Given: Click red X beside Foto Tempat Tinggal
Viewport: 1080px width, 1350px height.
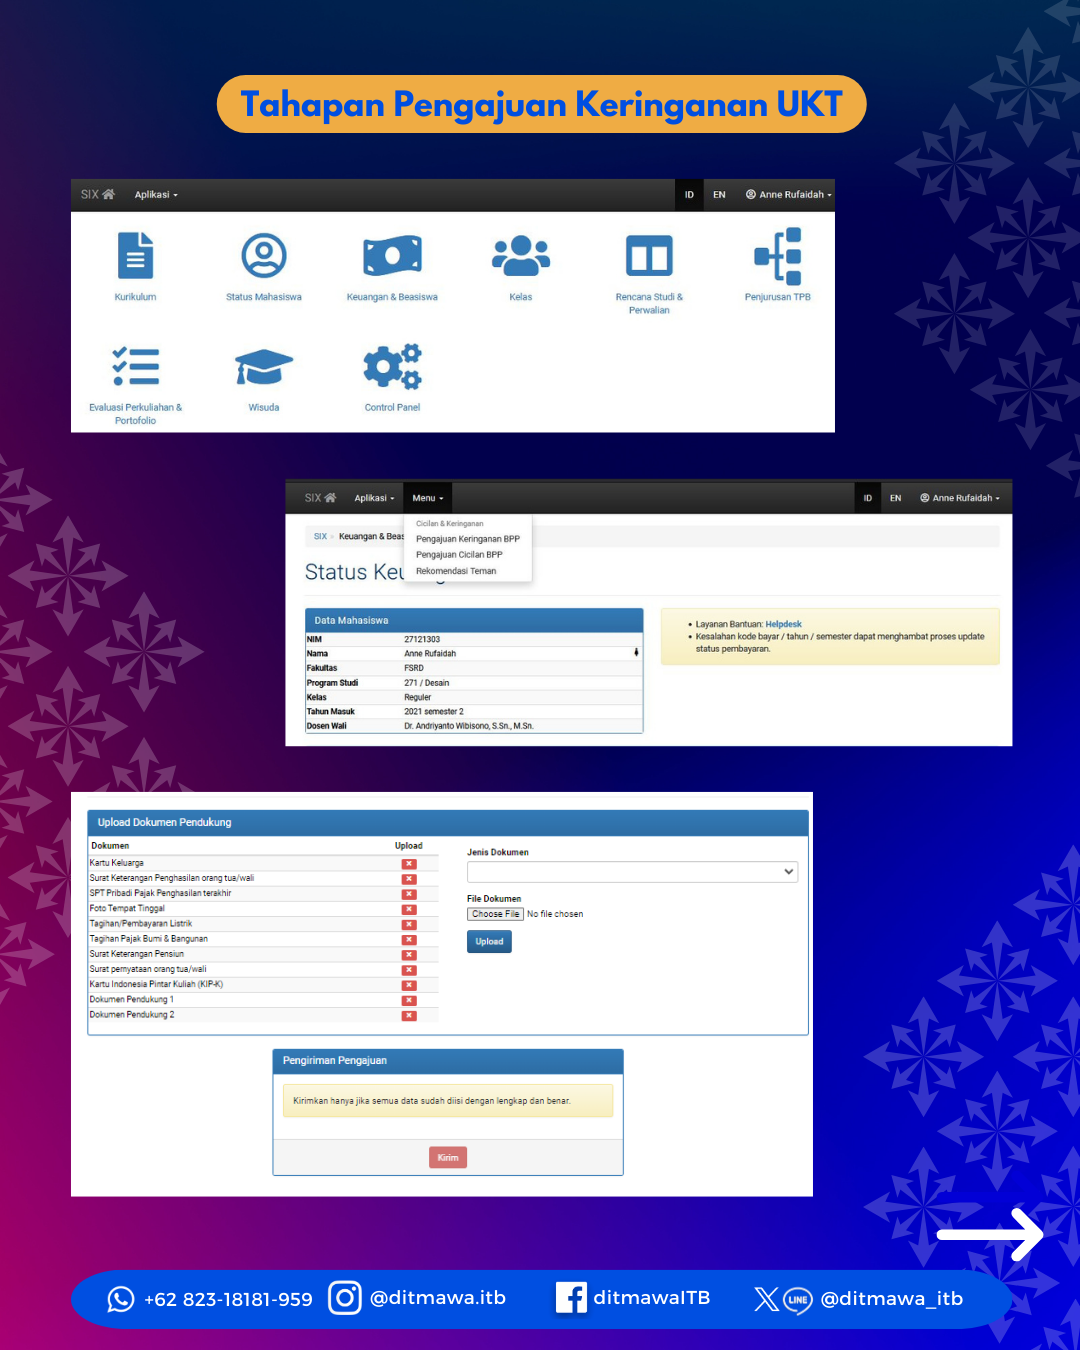Looking at the screenshot, I should 409,909.
